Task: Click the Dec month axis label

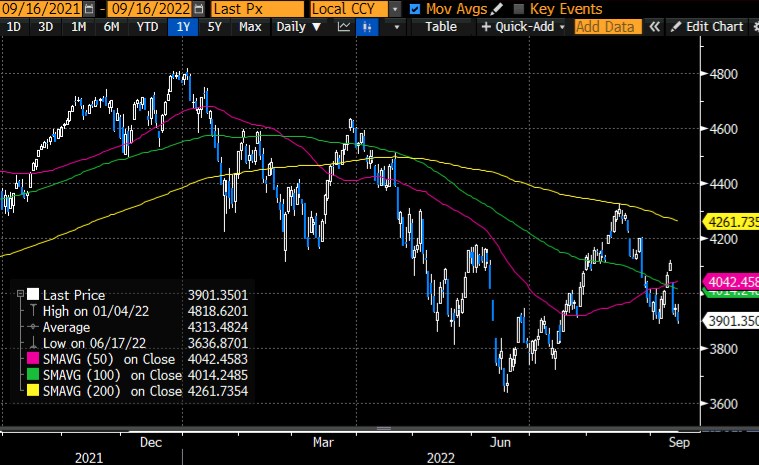Action: 151,442
